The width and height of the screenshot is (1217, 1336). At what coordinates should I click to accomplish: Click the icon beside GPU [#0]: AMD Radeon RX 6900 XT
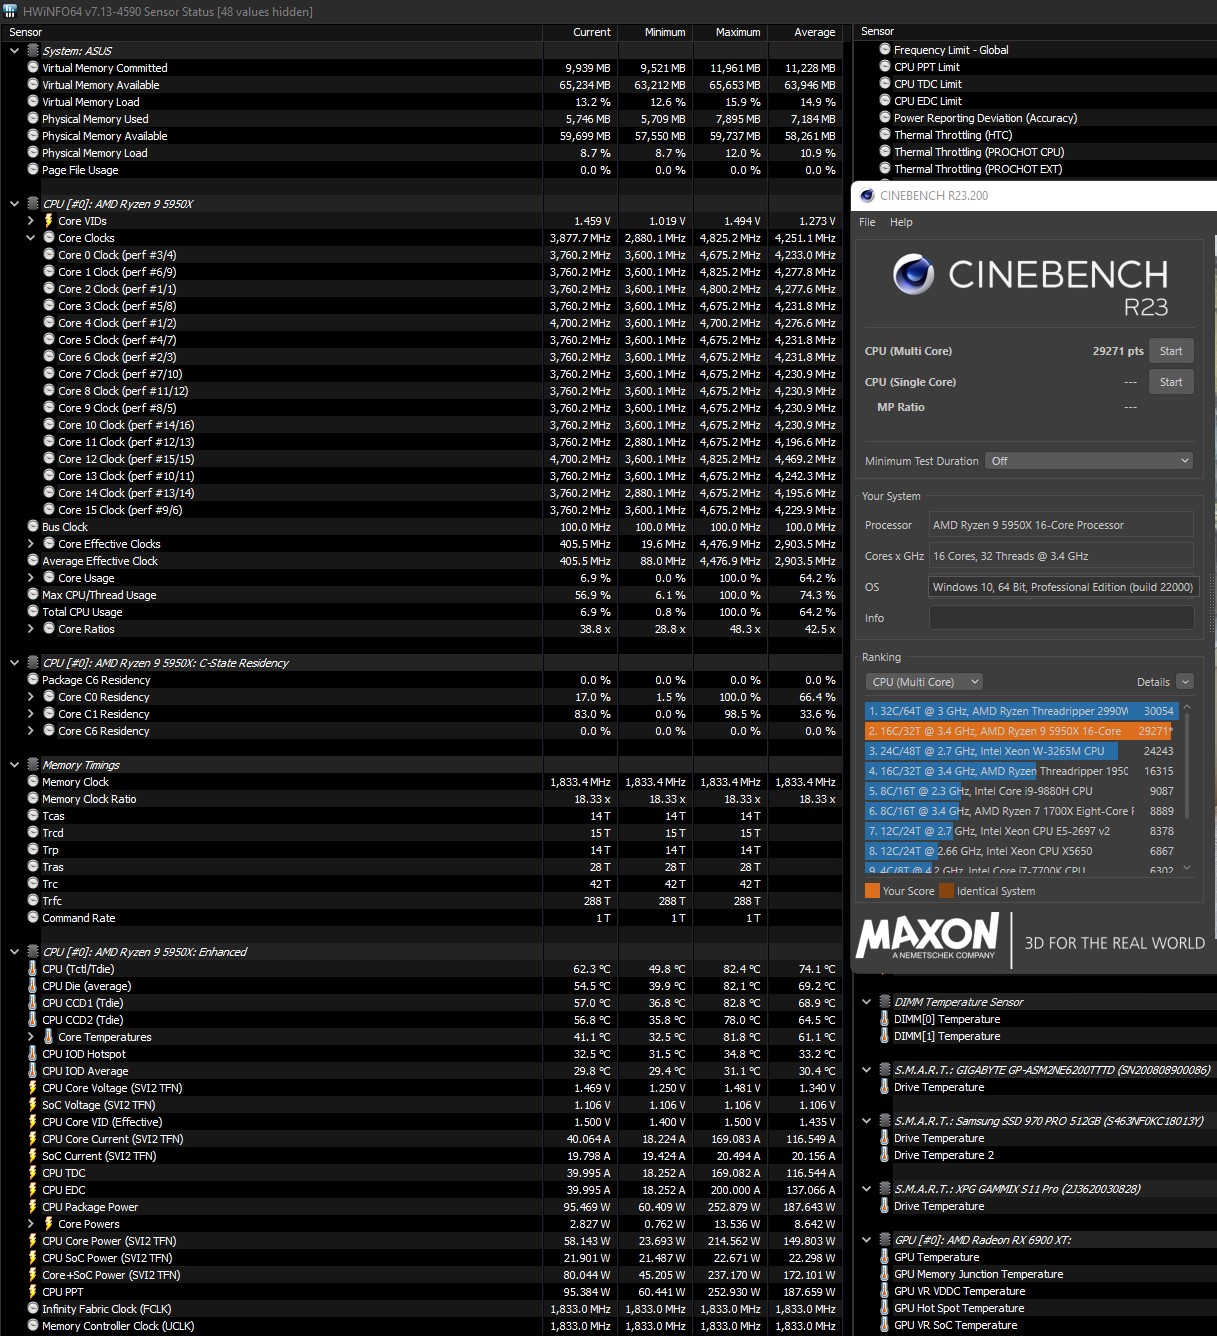point(885,1240)
